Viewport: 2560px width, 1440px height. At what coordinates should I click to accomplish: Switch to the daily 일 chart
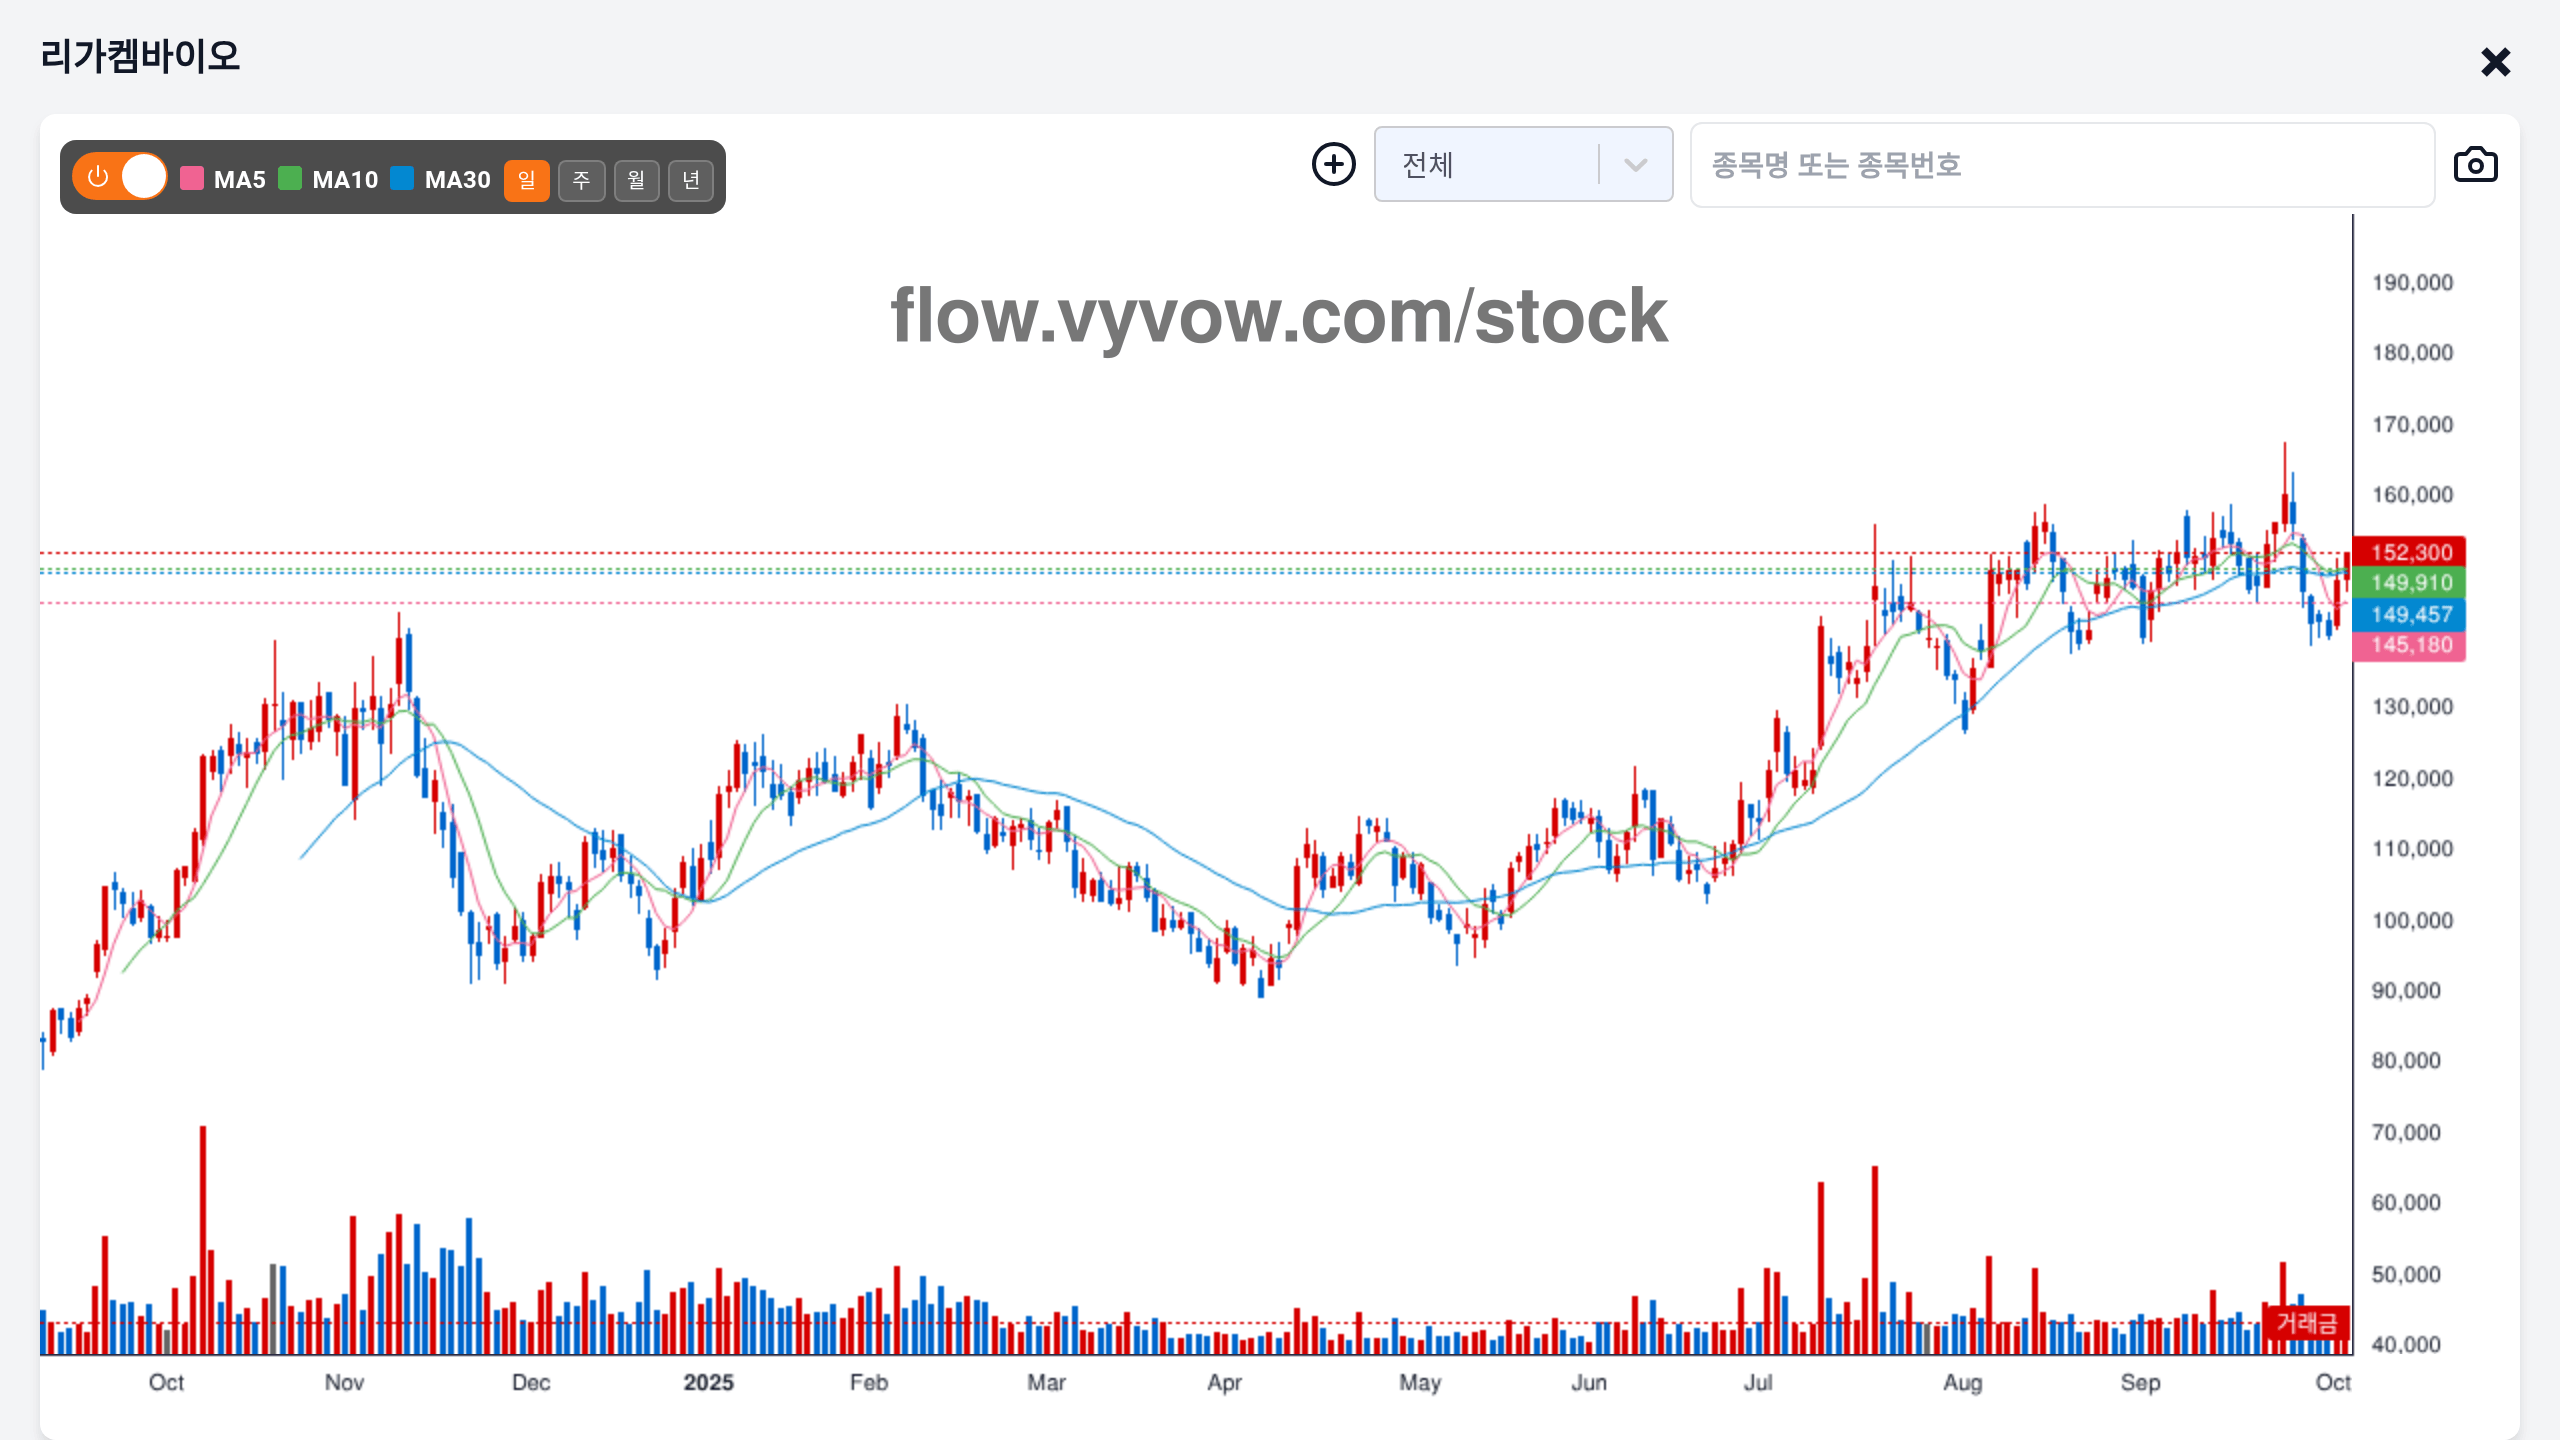527,181
